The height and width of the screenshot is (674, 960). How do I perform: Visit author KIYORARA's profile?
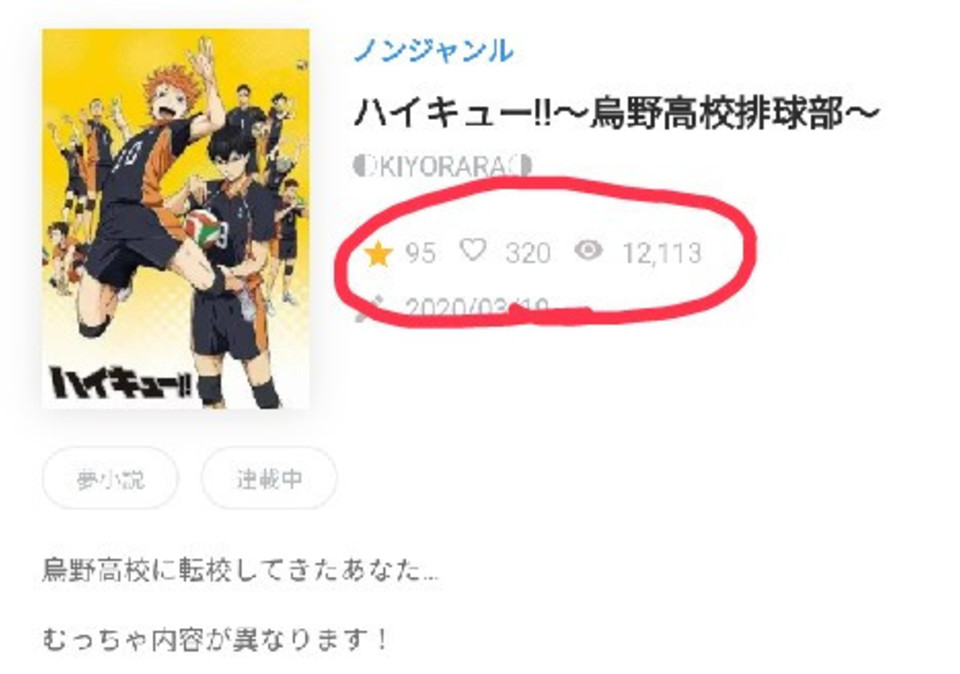click(443, 166)
